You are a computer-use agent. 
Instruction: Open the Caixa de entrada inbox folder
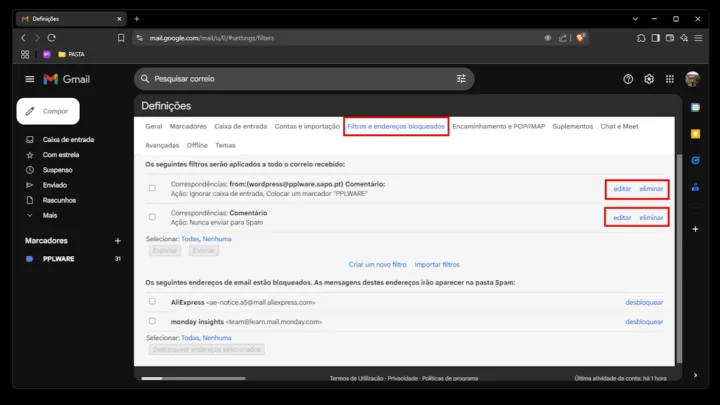coord(68,140)
